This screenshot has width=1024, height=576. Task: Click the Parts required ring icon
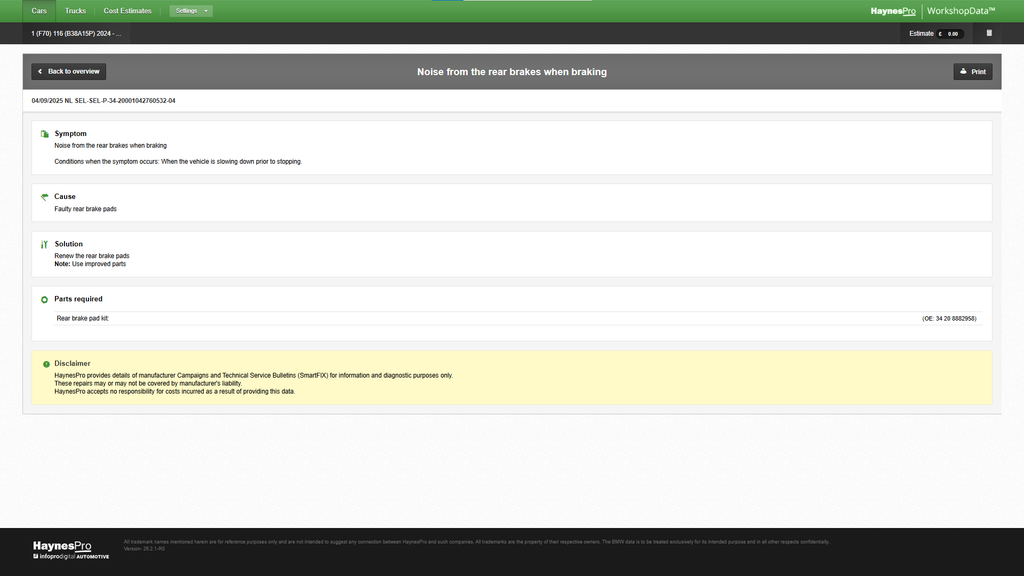(x=44, y=300)
